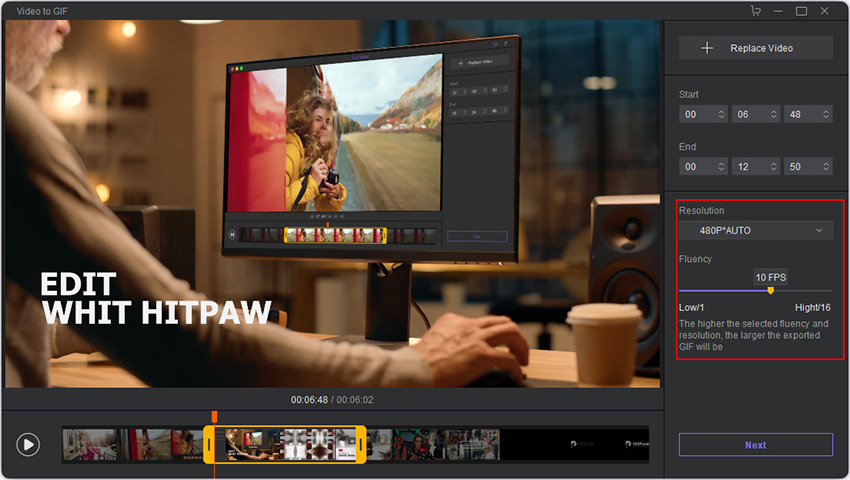Click the orange playhead marker on timeline
850x480 pixels.
[214, 416]
